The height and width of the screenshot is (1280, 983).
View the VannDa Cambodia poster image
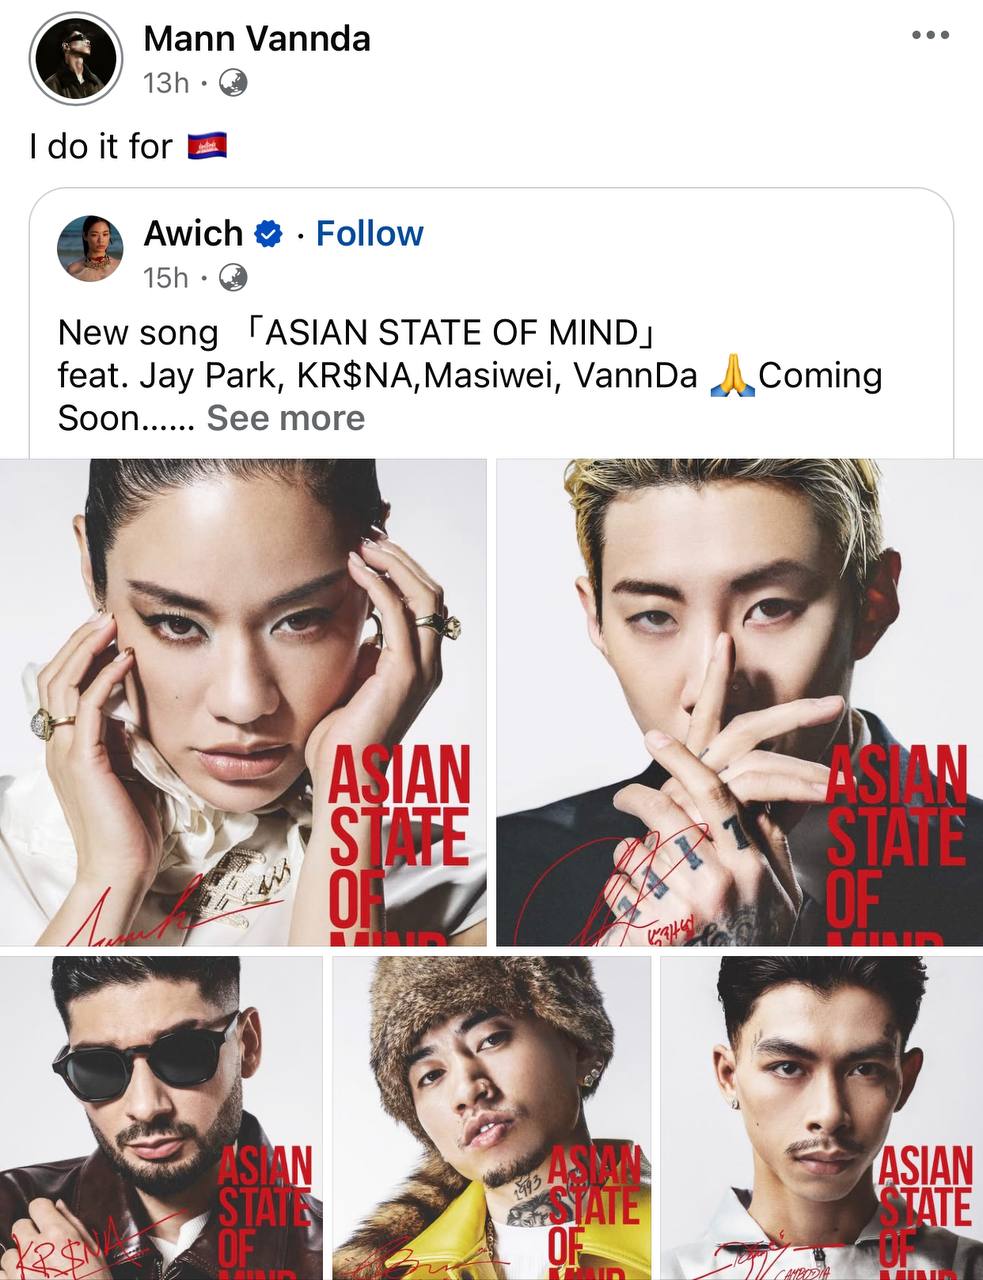click(x=822, y=1118)
